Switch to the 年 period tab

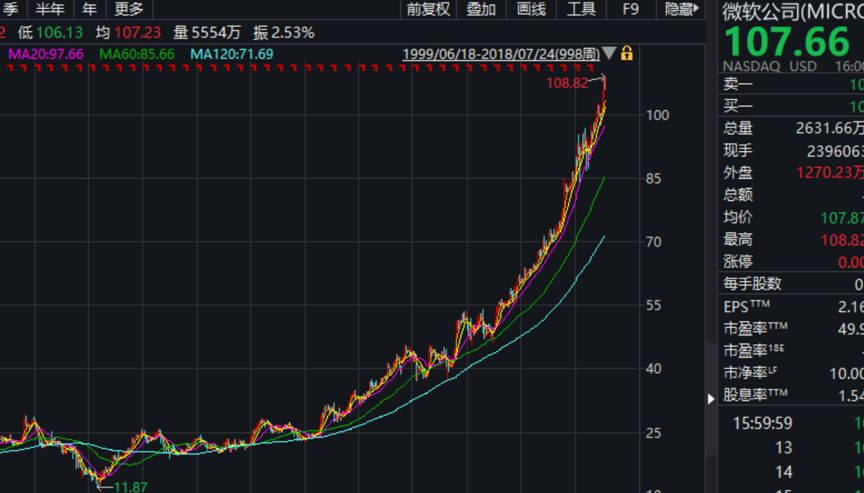89,9
